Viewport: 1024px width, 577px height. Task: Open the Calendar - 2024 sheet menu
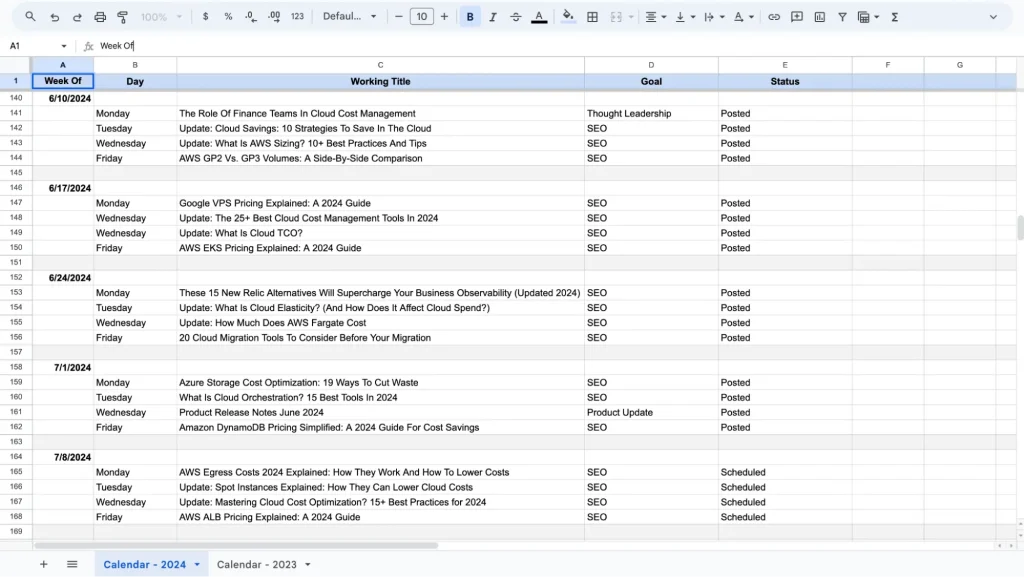tap(197, 564)
